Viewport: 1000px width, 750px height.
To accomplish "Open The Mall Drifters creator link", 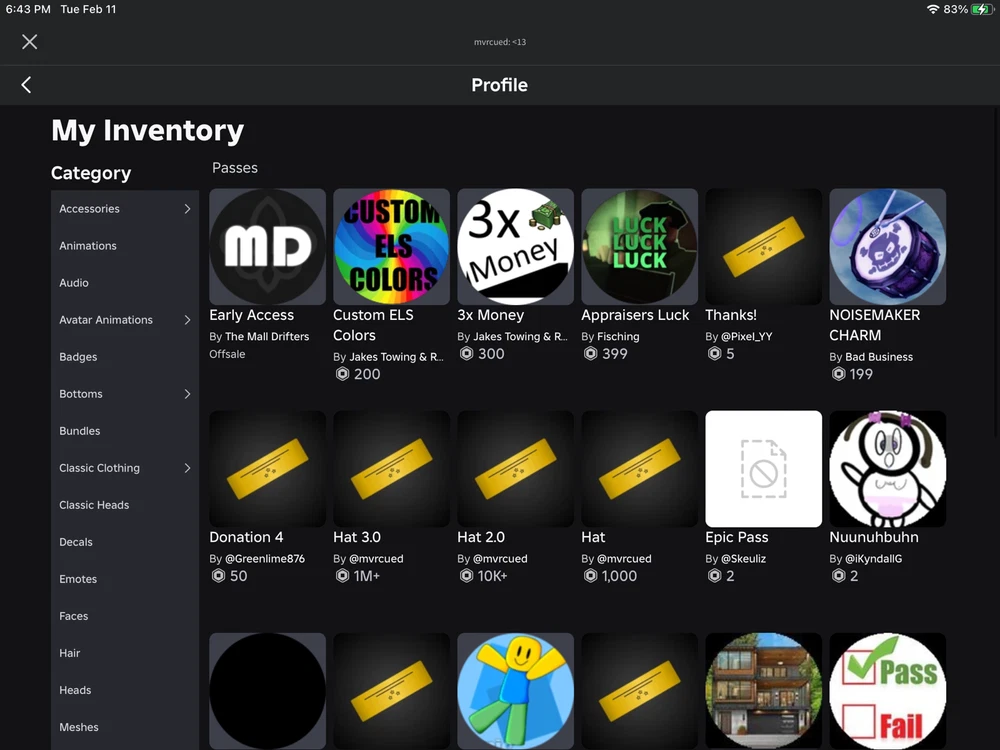I will (267, 337).
